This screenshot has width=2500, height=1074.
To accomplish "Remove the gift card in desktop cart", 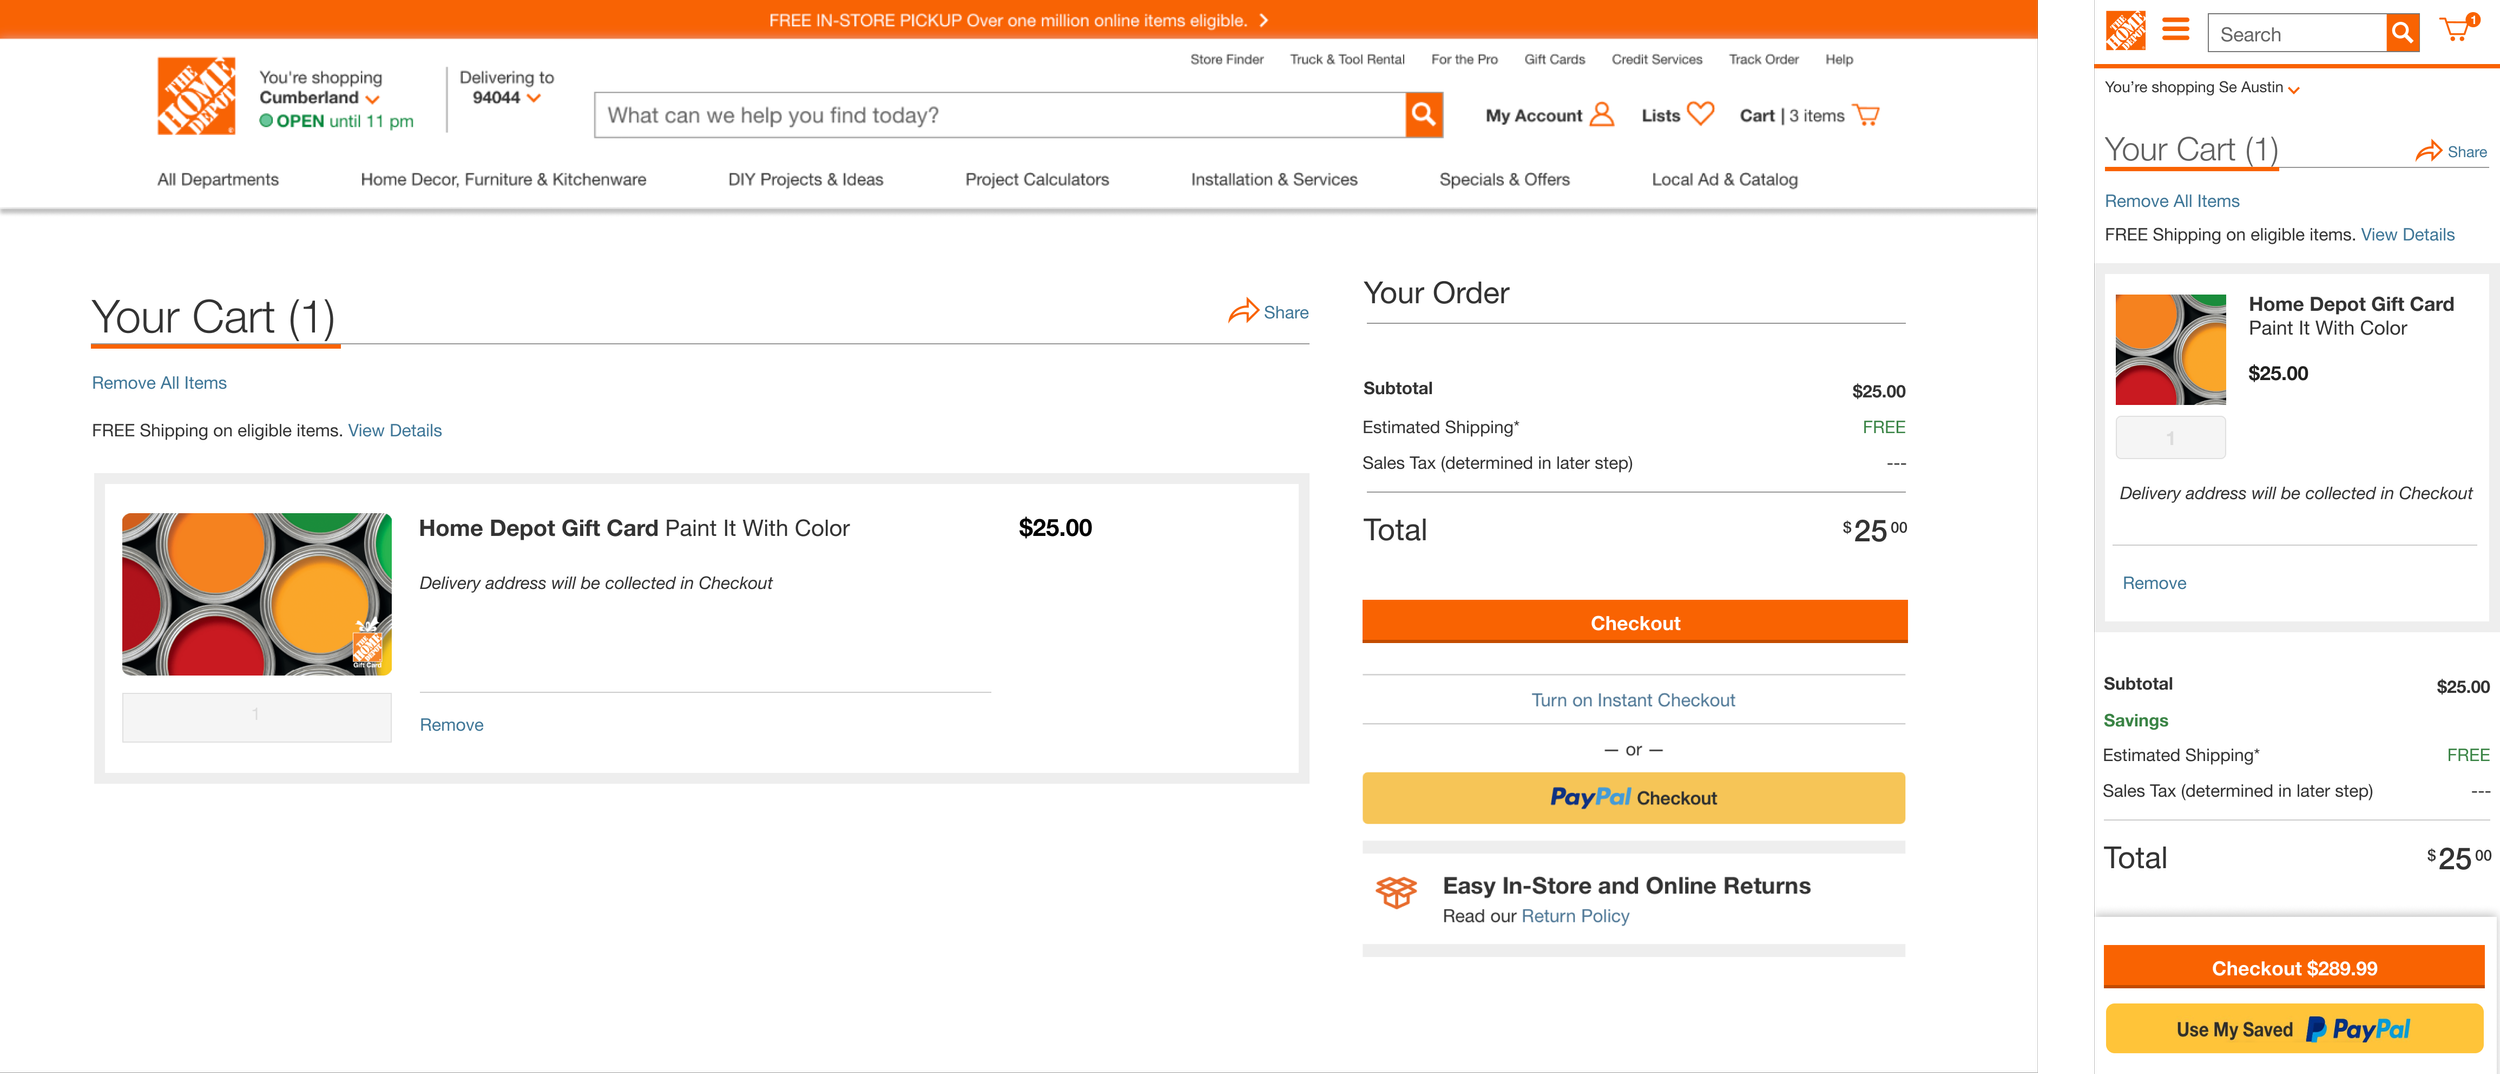I will tap(451, 725).
